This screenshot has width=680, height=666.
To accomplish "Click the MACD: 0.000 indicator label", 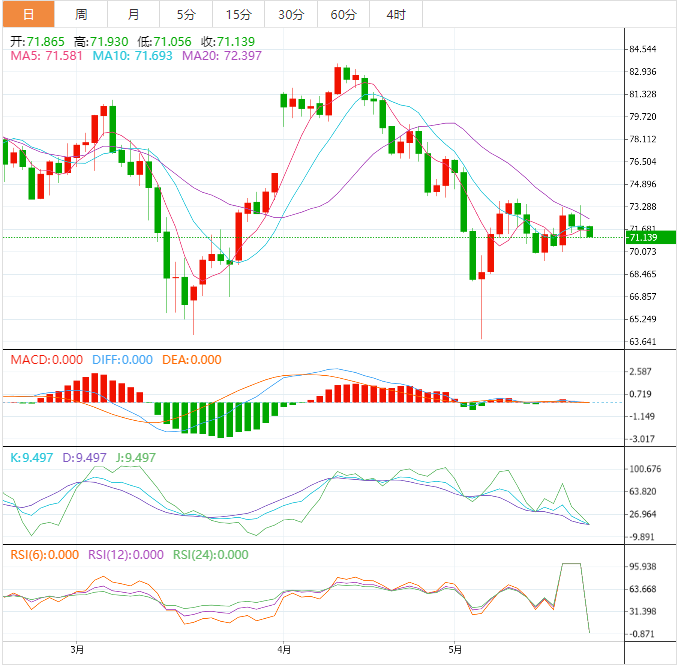I will (x=46, y=360).
